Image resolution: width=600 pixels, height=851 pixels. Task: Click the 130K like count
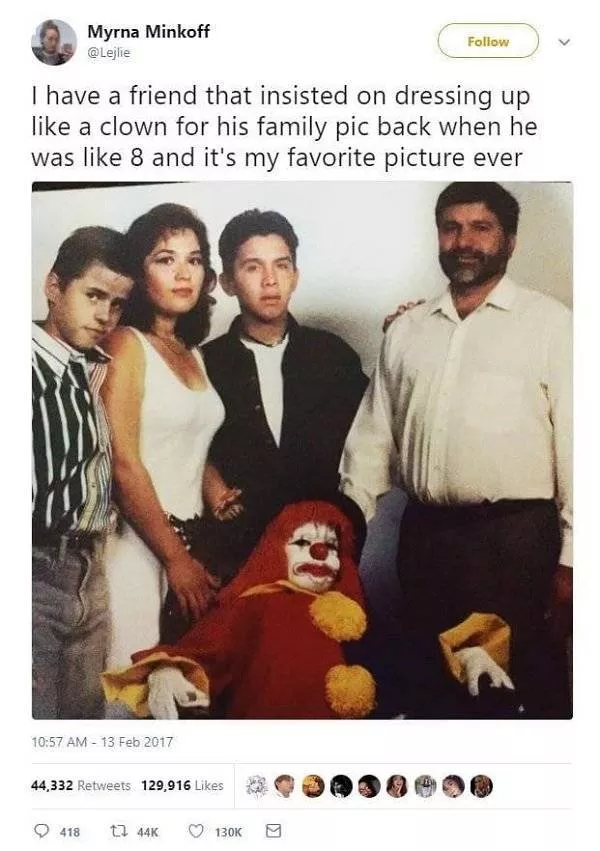coord(228,831)
